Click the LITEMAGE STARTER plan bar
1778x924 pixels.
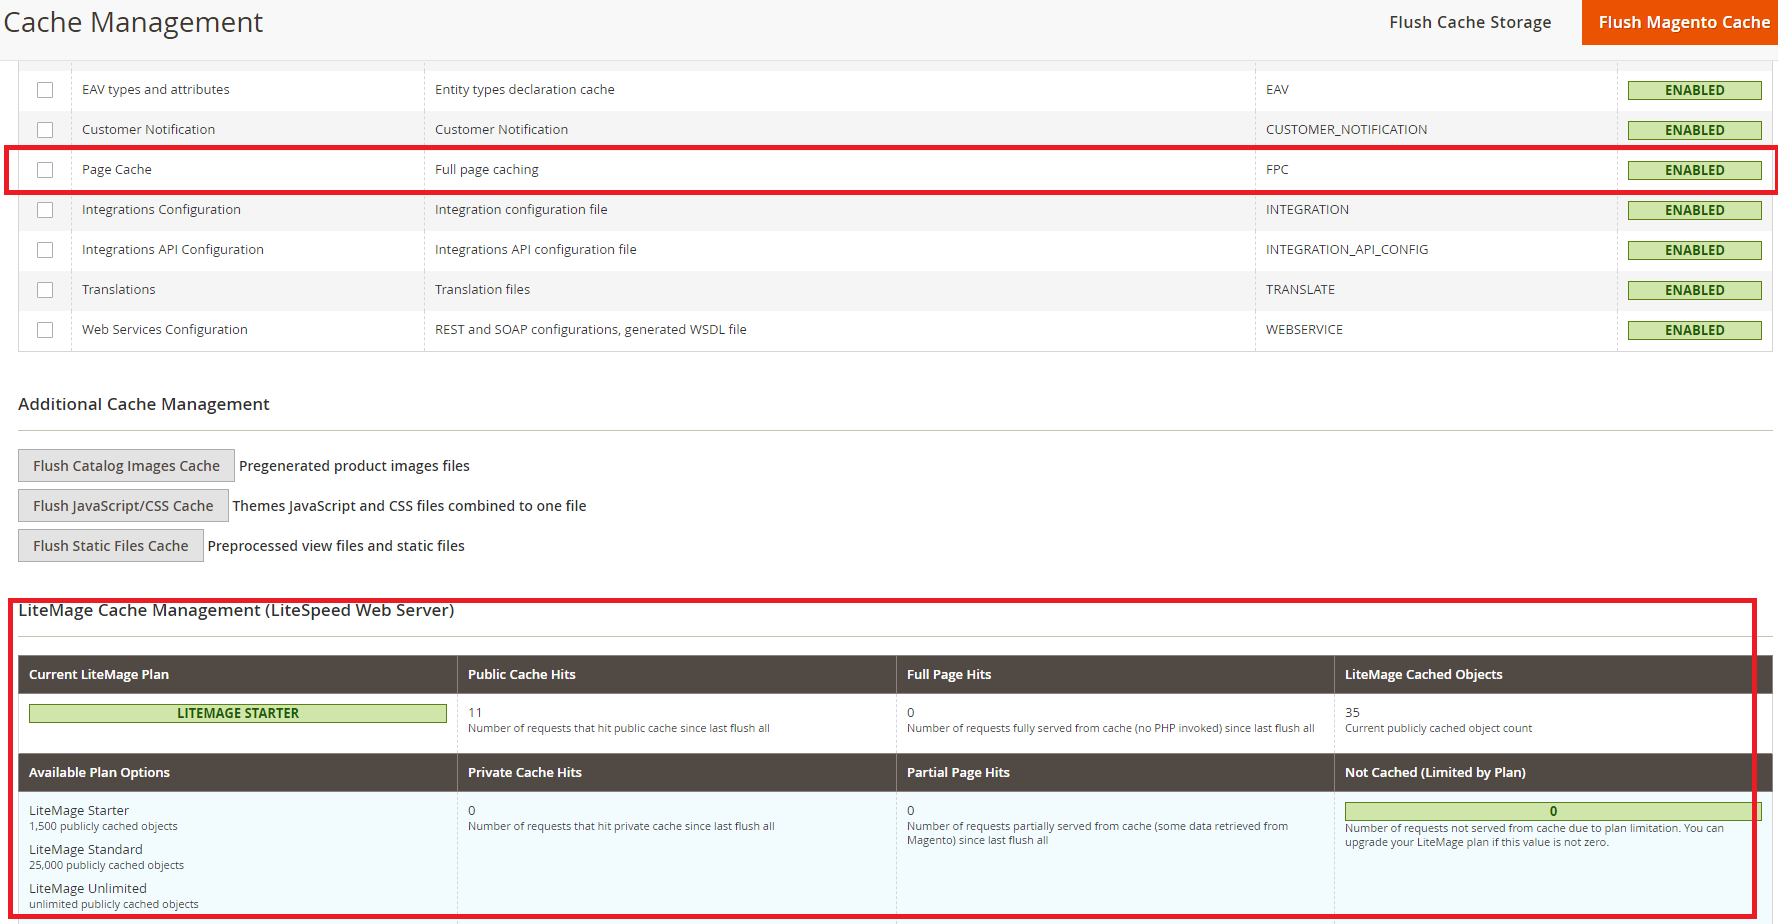coord(238,713)
